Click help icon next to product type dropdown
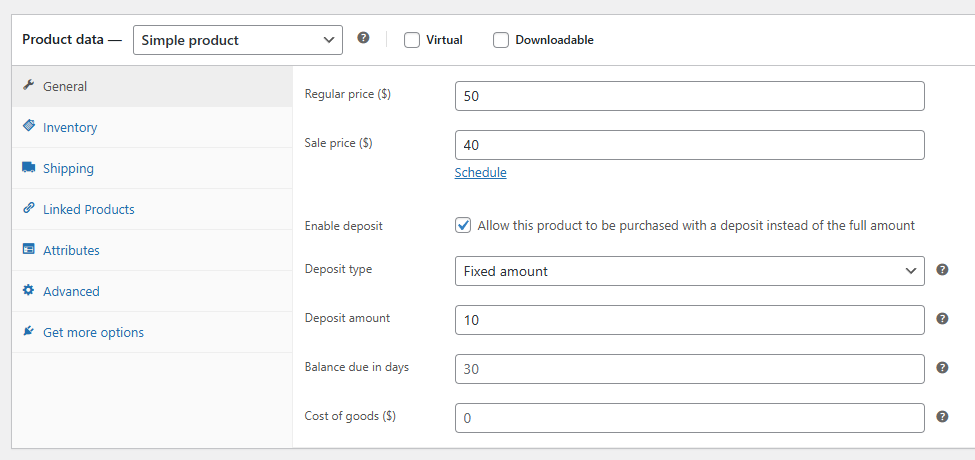The width and height of the screenshot is (975, 460). [x=364, y=38]
